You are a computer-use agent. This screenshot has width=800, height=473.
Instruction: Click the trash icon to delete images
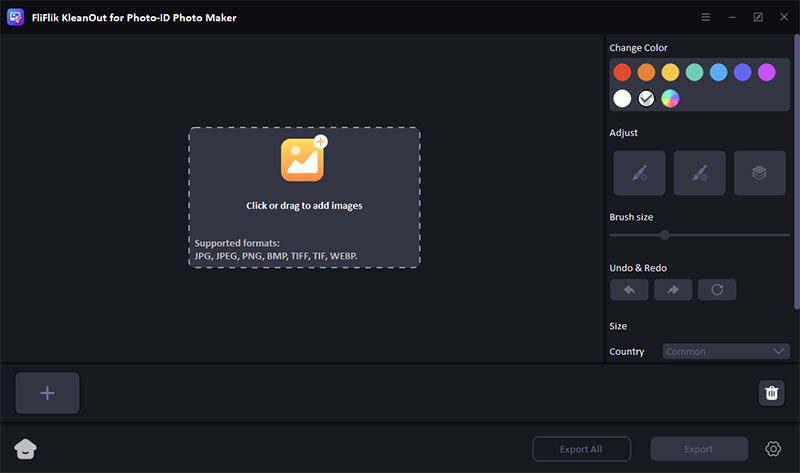tap(771, 393)
